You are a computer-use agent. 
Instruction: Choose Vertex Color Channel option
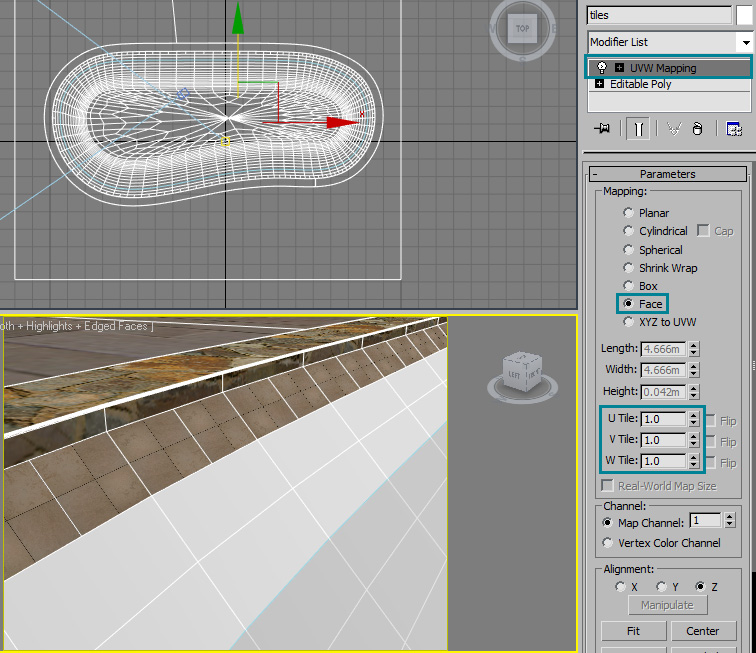pos(608,543)
